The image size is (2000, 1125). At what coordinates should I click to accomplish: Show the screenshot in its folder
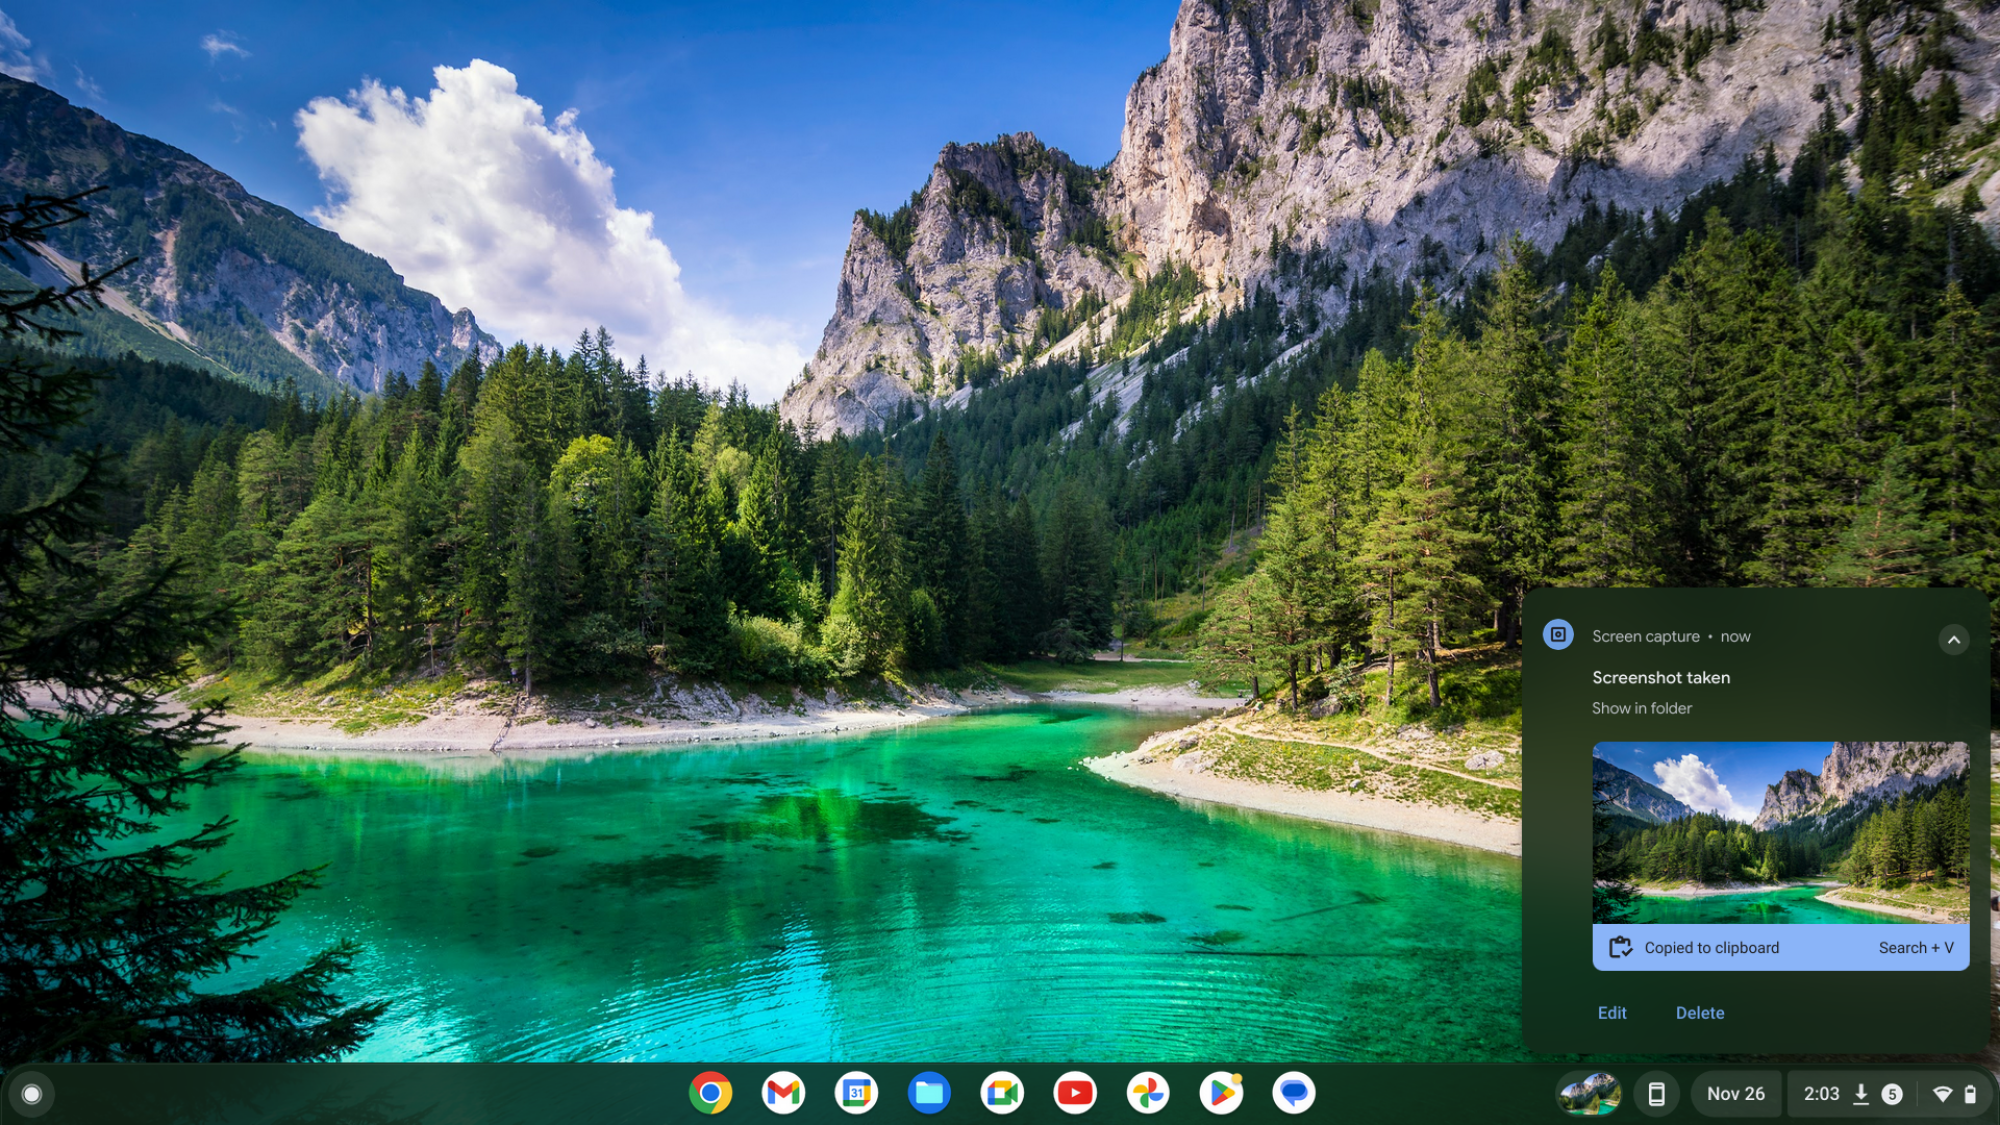[1642, 708]
